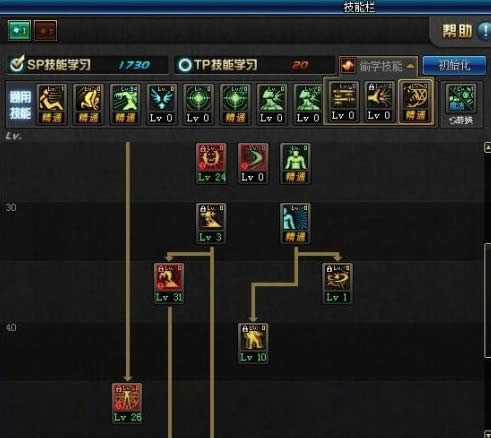Switch to the green skill page I tab
The image size is (491, 438).
tap(19, 30)
